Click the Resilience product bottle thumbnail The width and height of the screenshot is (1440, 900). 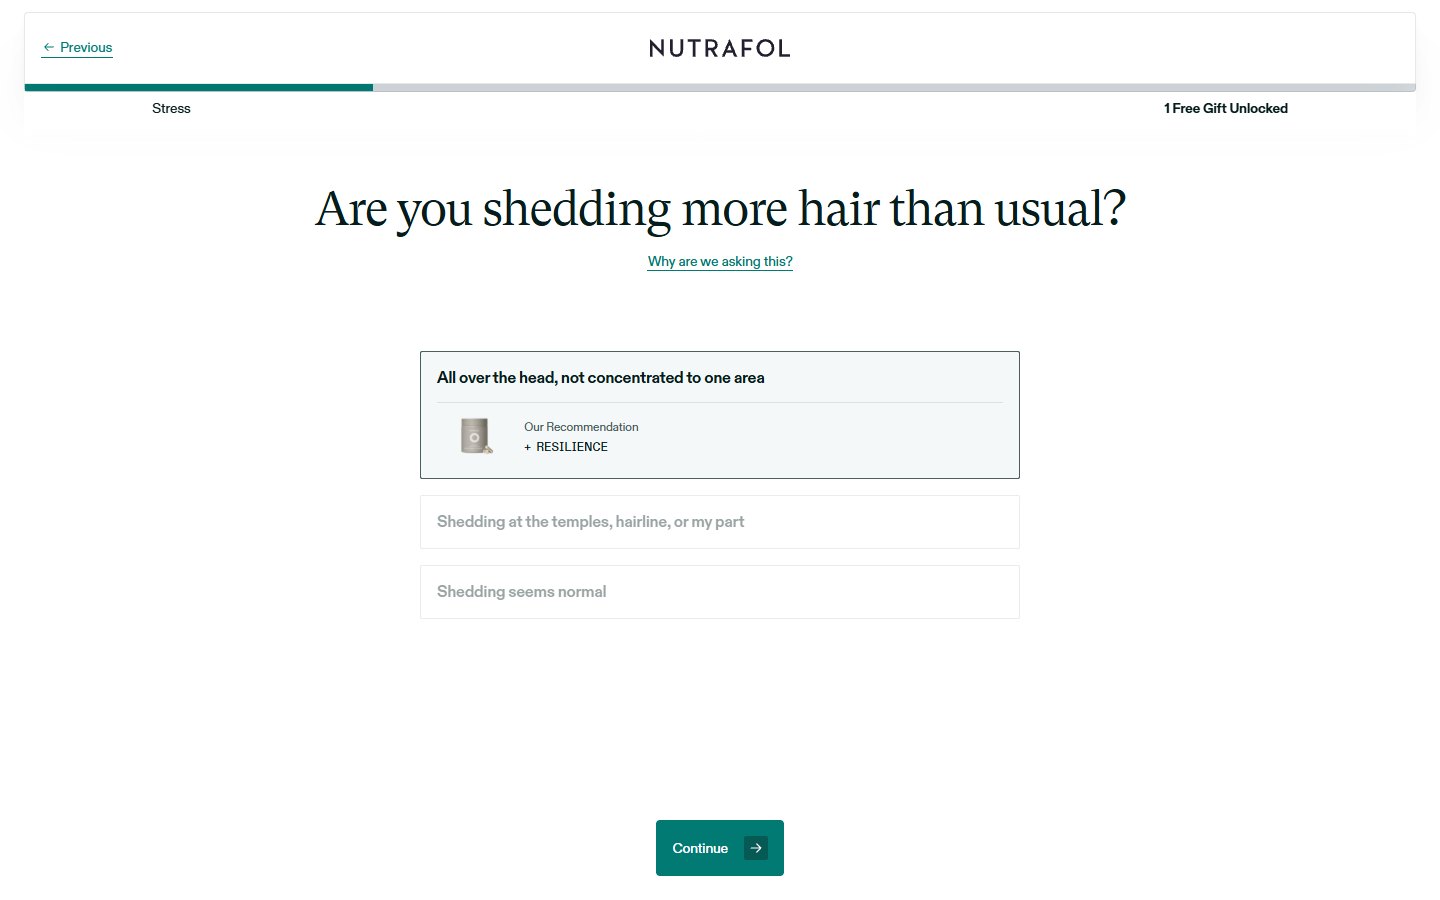tap(476, 436)
